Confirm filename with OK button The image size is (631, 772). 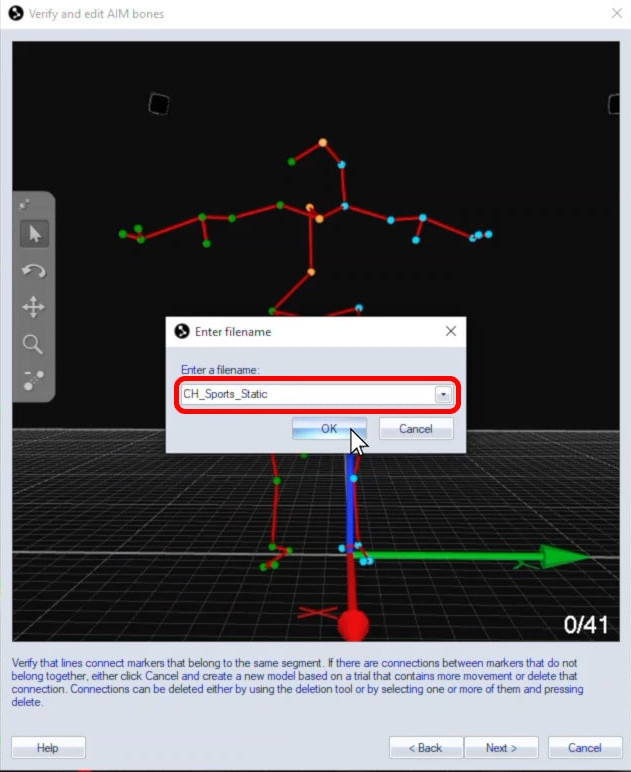click(x=329, y=429)
